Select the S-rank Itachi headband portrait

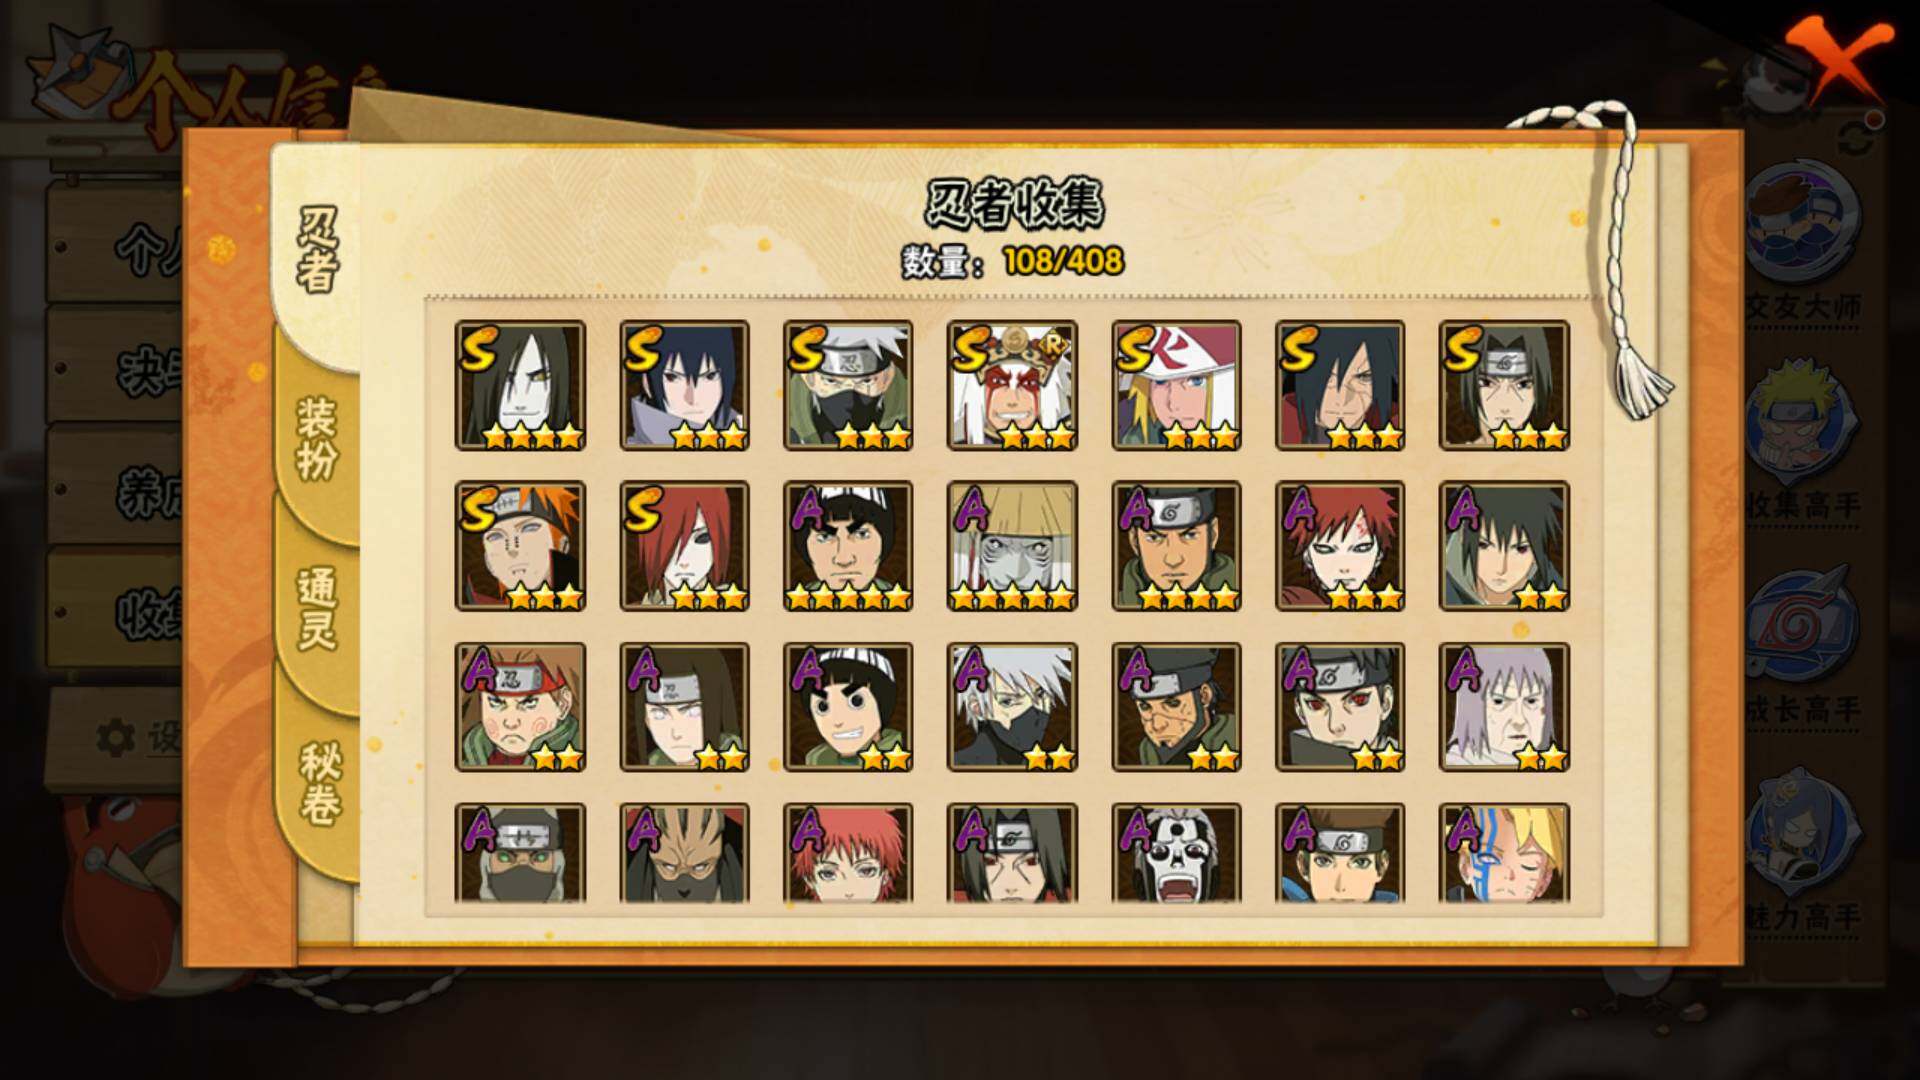(x=1504, y=385)
